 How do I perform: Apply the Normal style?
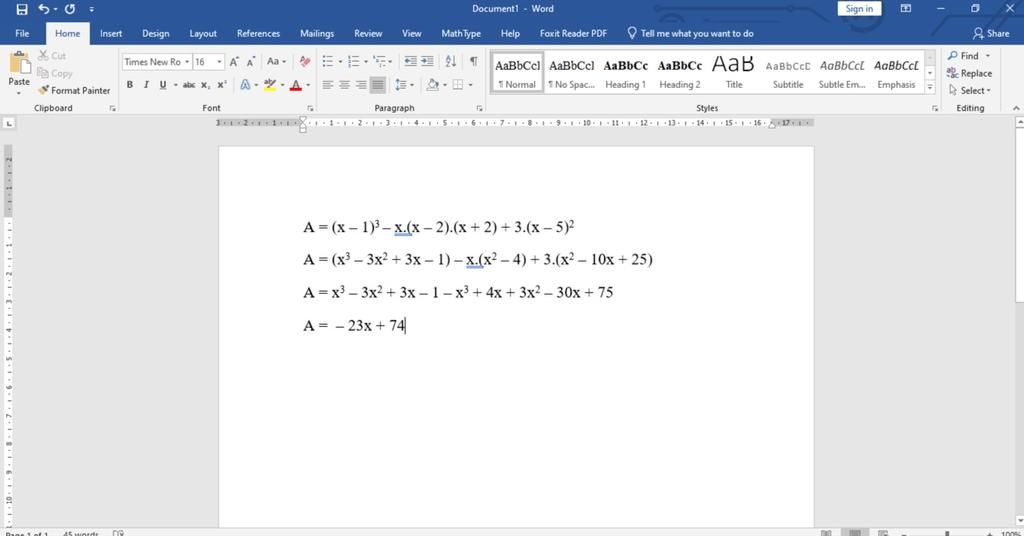517,72
